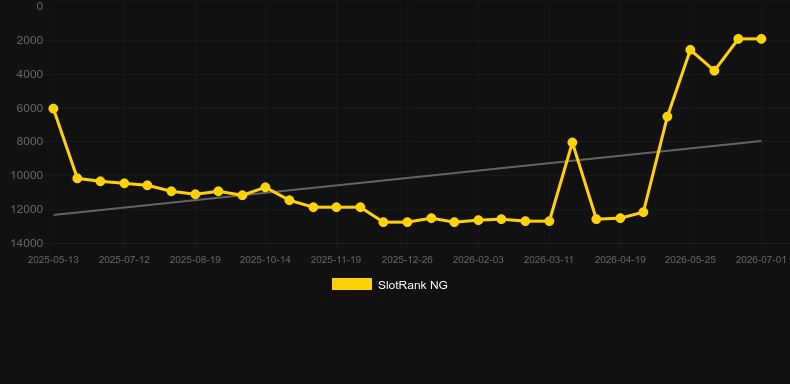
Task: Select the data point above 2025-10-14
Action: point(265,187)
